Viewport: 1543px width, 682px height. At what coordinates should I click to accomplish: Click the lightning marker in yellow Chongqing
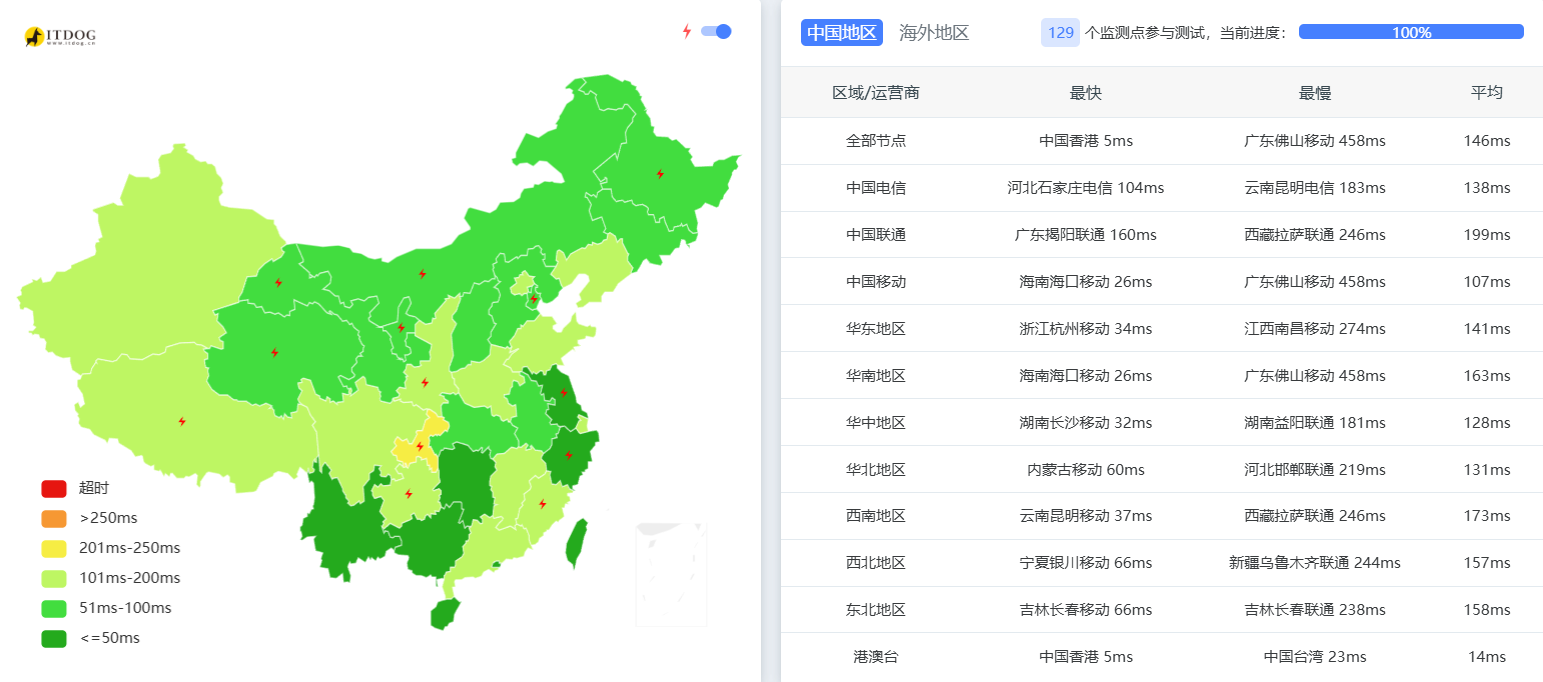[419, 447]
